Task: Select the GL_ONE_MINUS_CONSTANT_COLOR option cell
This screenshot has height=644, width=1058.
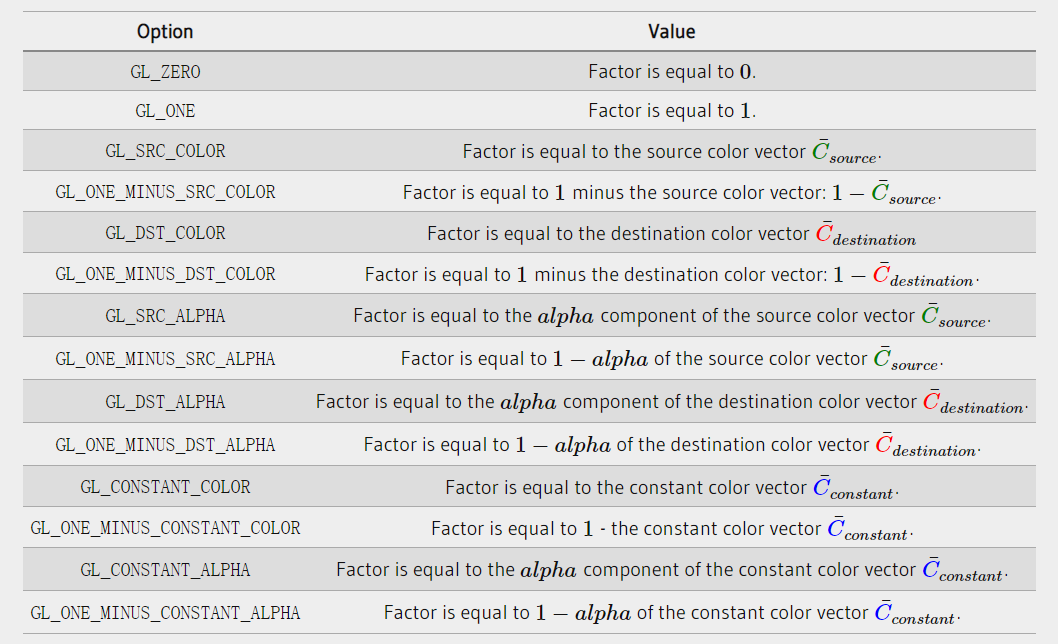Action: [x=165, y=528]
